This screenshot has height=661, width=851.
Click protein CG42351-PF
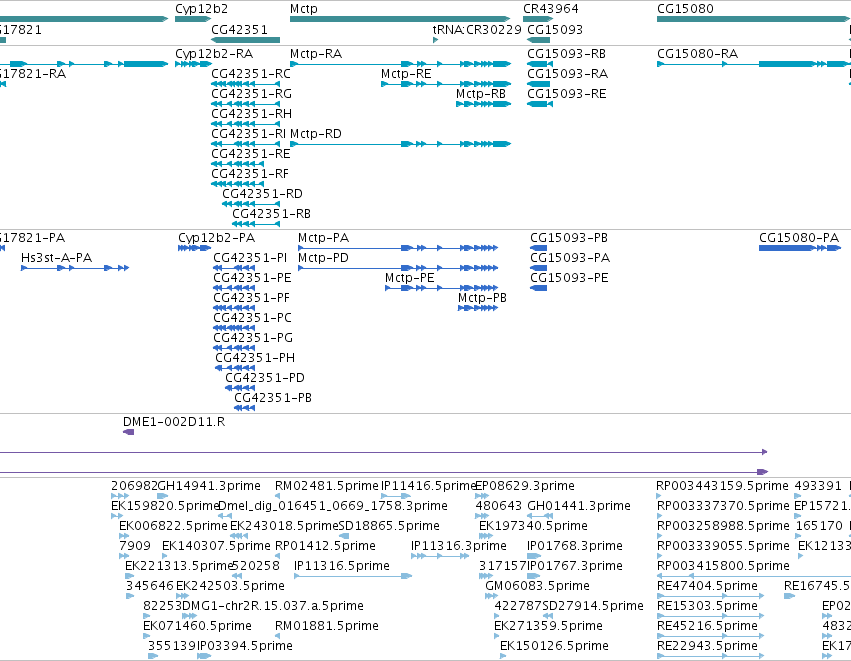coord(251,298)
